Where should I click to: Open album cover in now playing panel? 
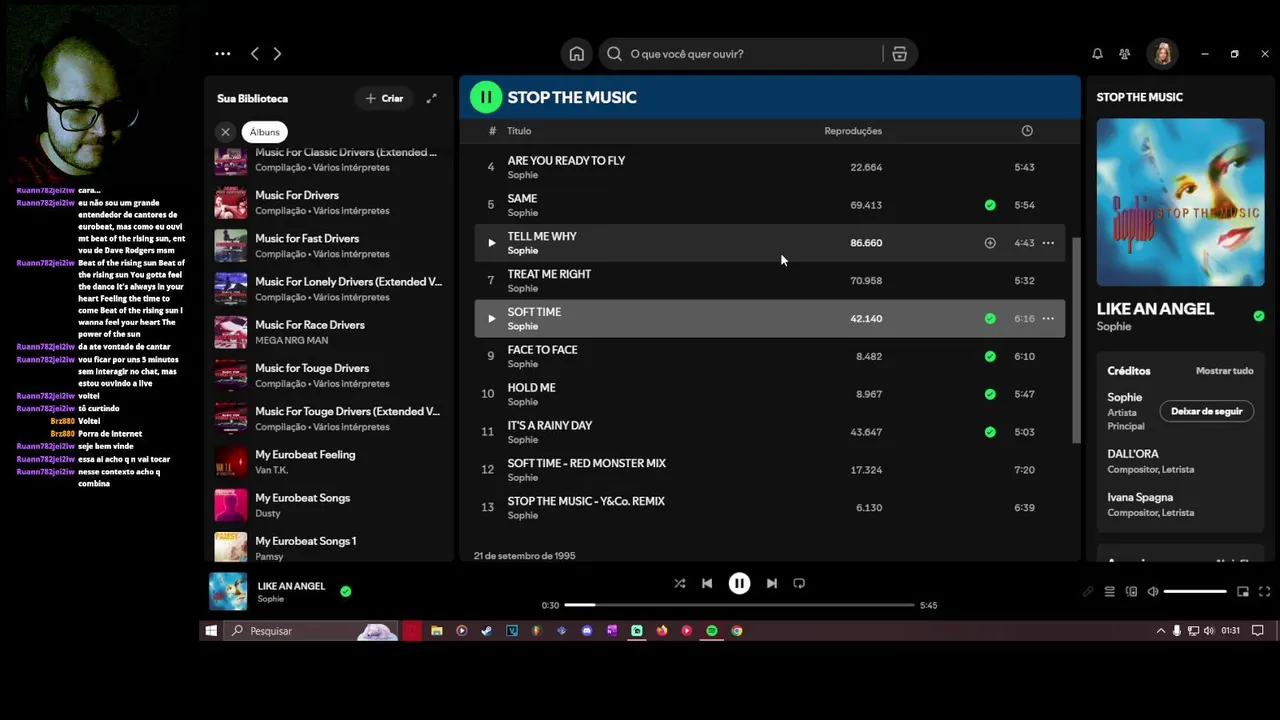point(1180,202)
